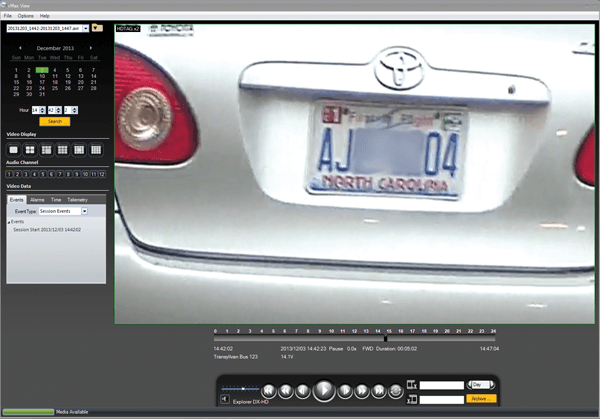Screen dimensions: 600x419
Task: Select December 31 in the calendar
Action: (x=42, y=94)
